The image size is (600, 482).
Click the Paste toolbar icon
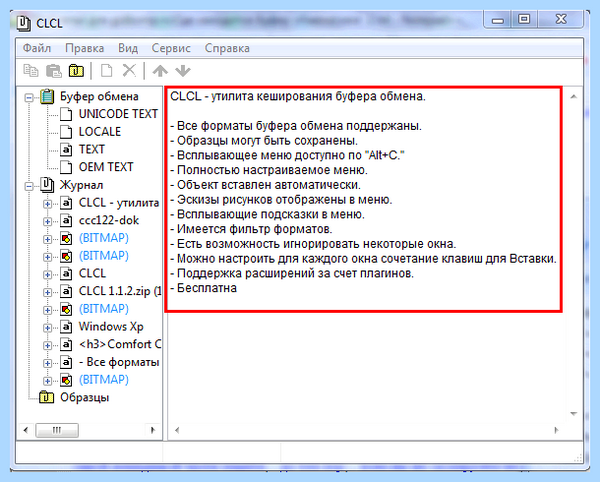point(54,71)
